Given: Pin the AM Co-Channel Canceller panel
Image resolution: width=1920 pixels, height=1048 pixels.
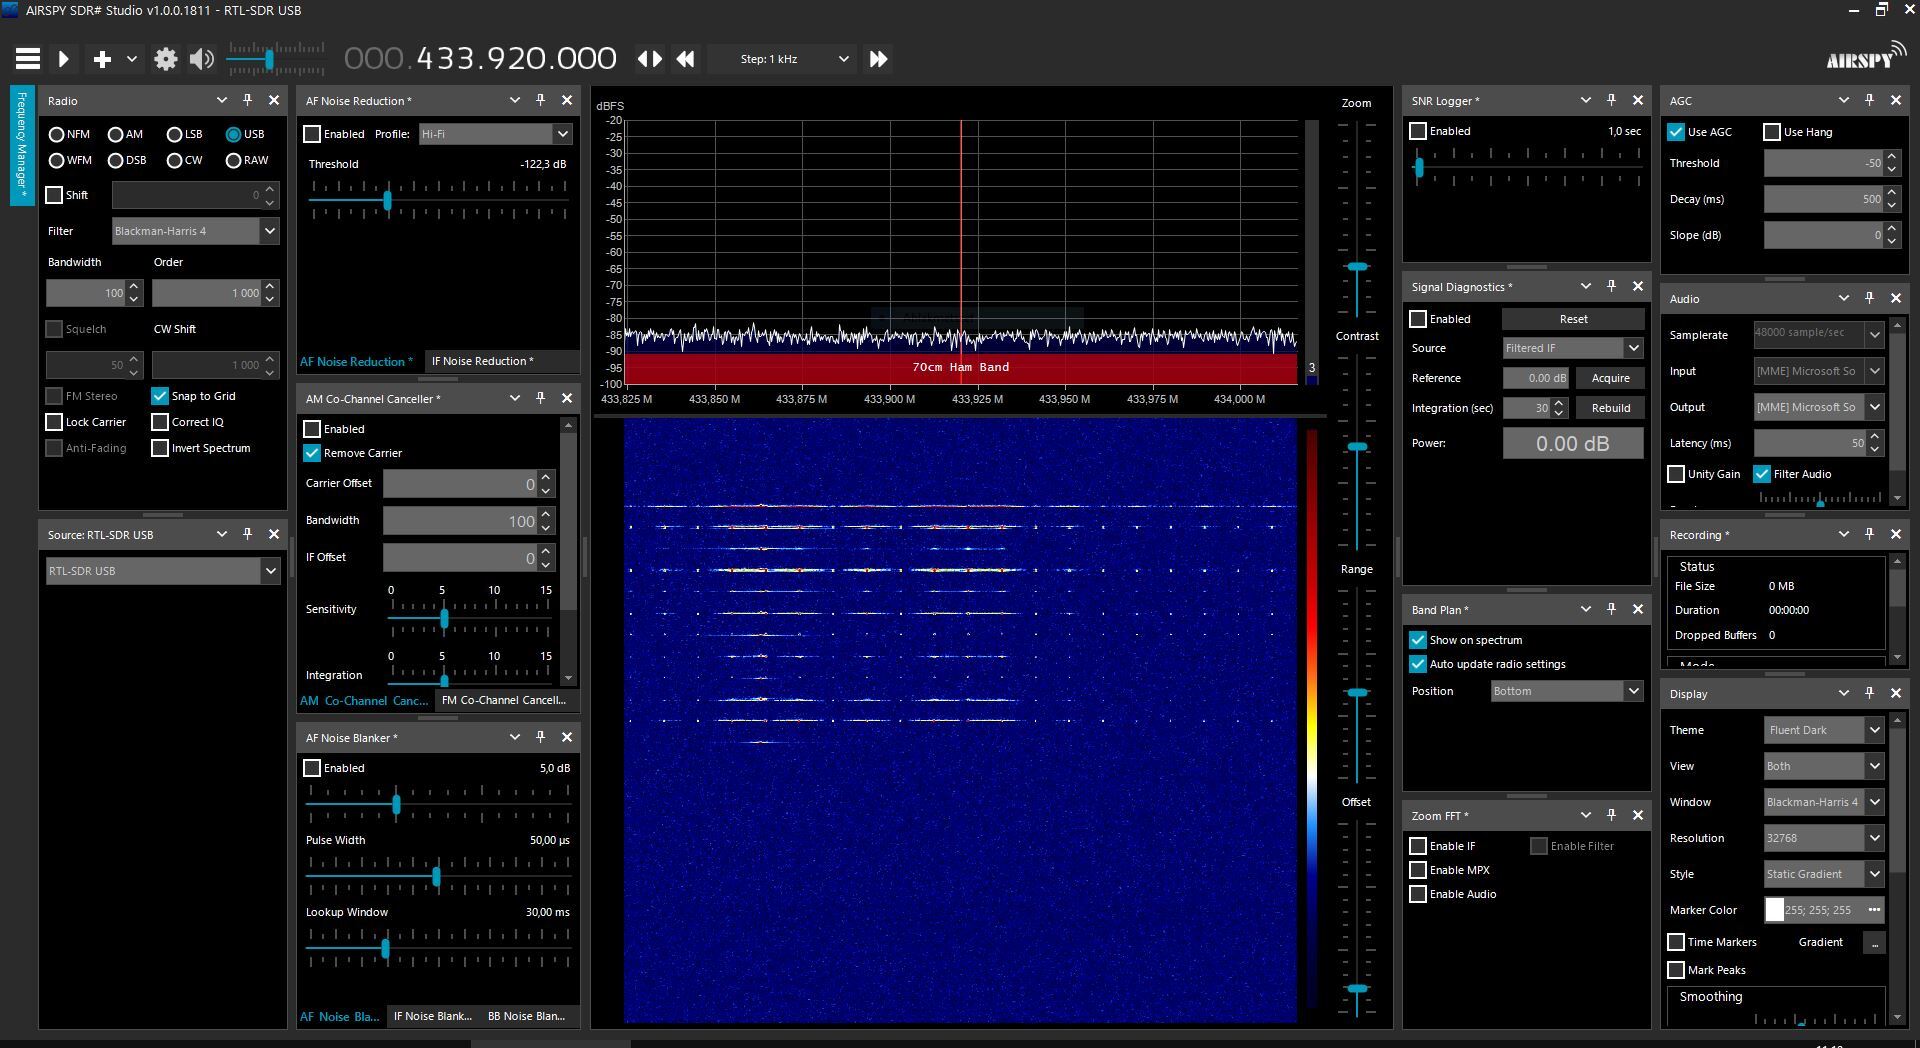Looking at the screenshot, I should tap(541, 398).
